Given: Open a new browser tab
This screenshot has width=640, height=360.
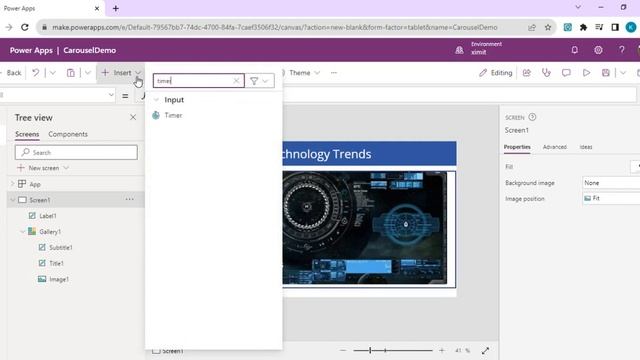Looking at the screenshot, I should [x=116, y=8].
